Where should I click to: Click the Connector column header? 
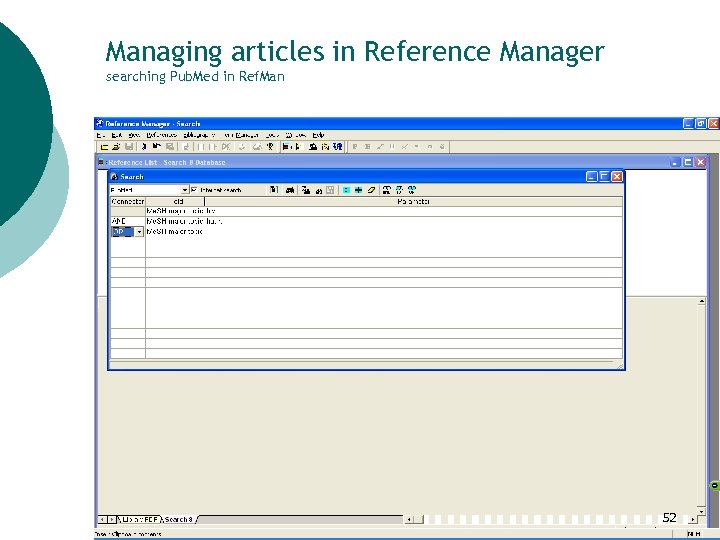pos(128,201)
